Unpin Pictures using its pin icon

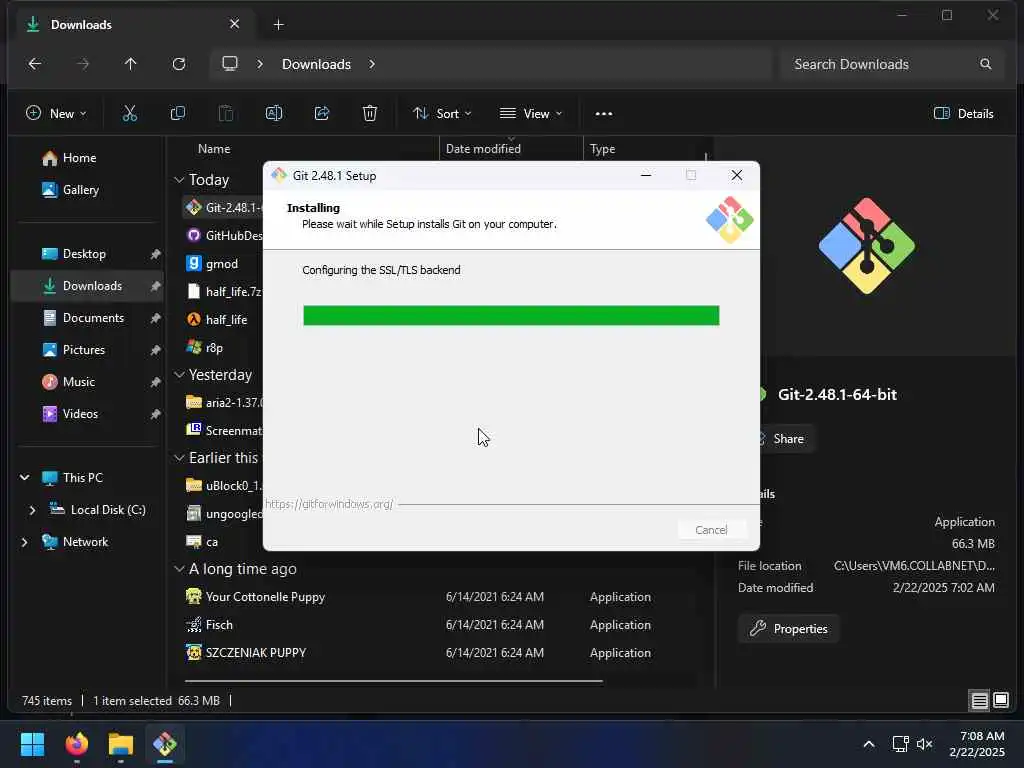tap(155, 350)
